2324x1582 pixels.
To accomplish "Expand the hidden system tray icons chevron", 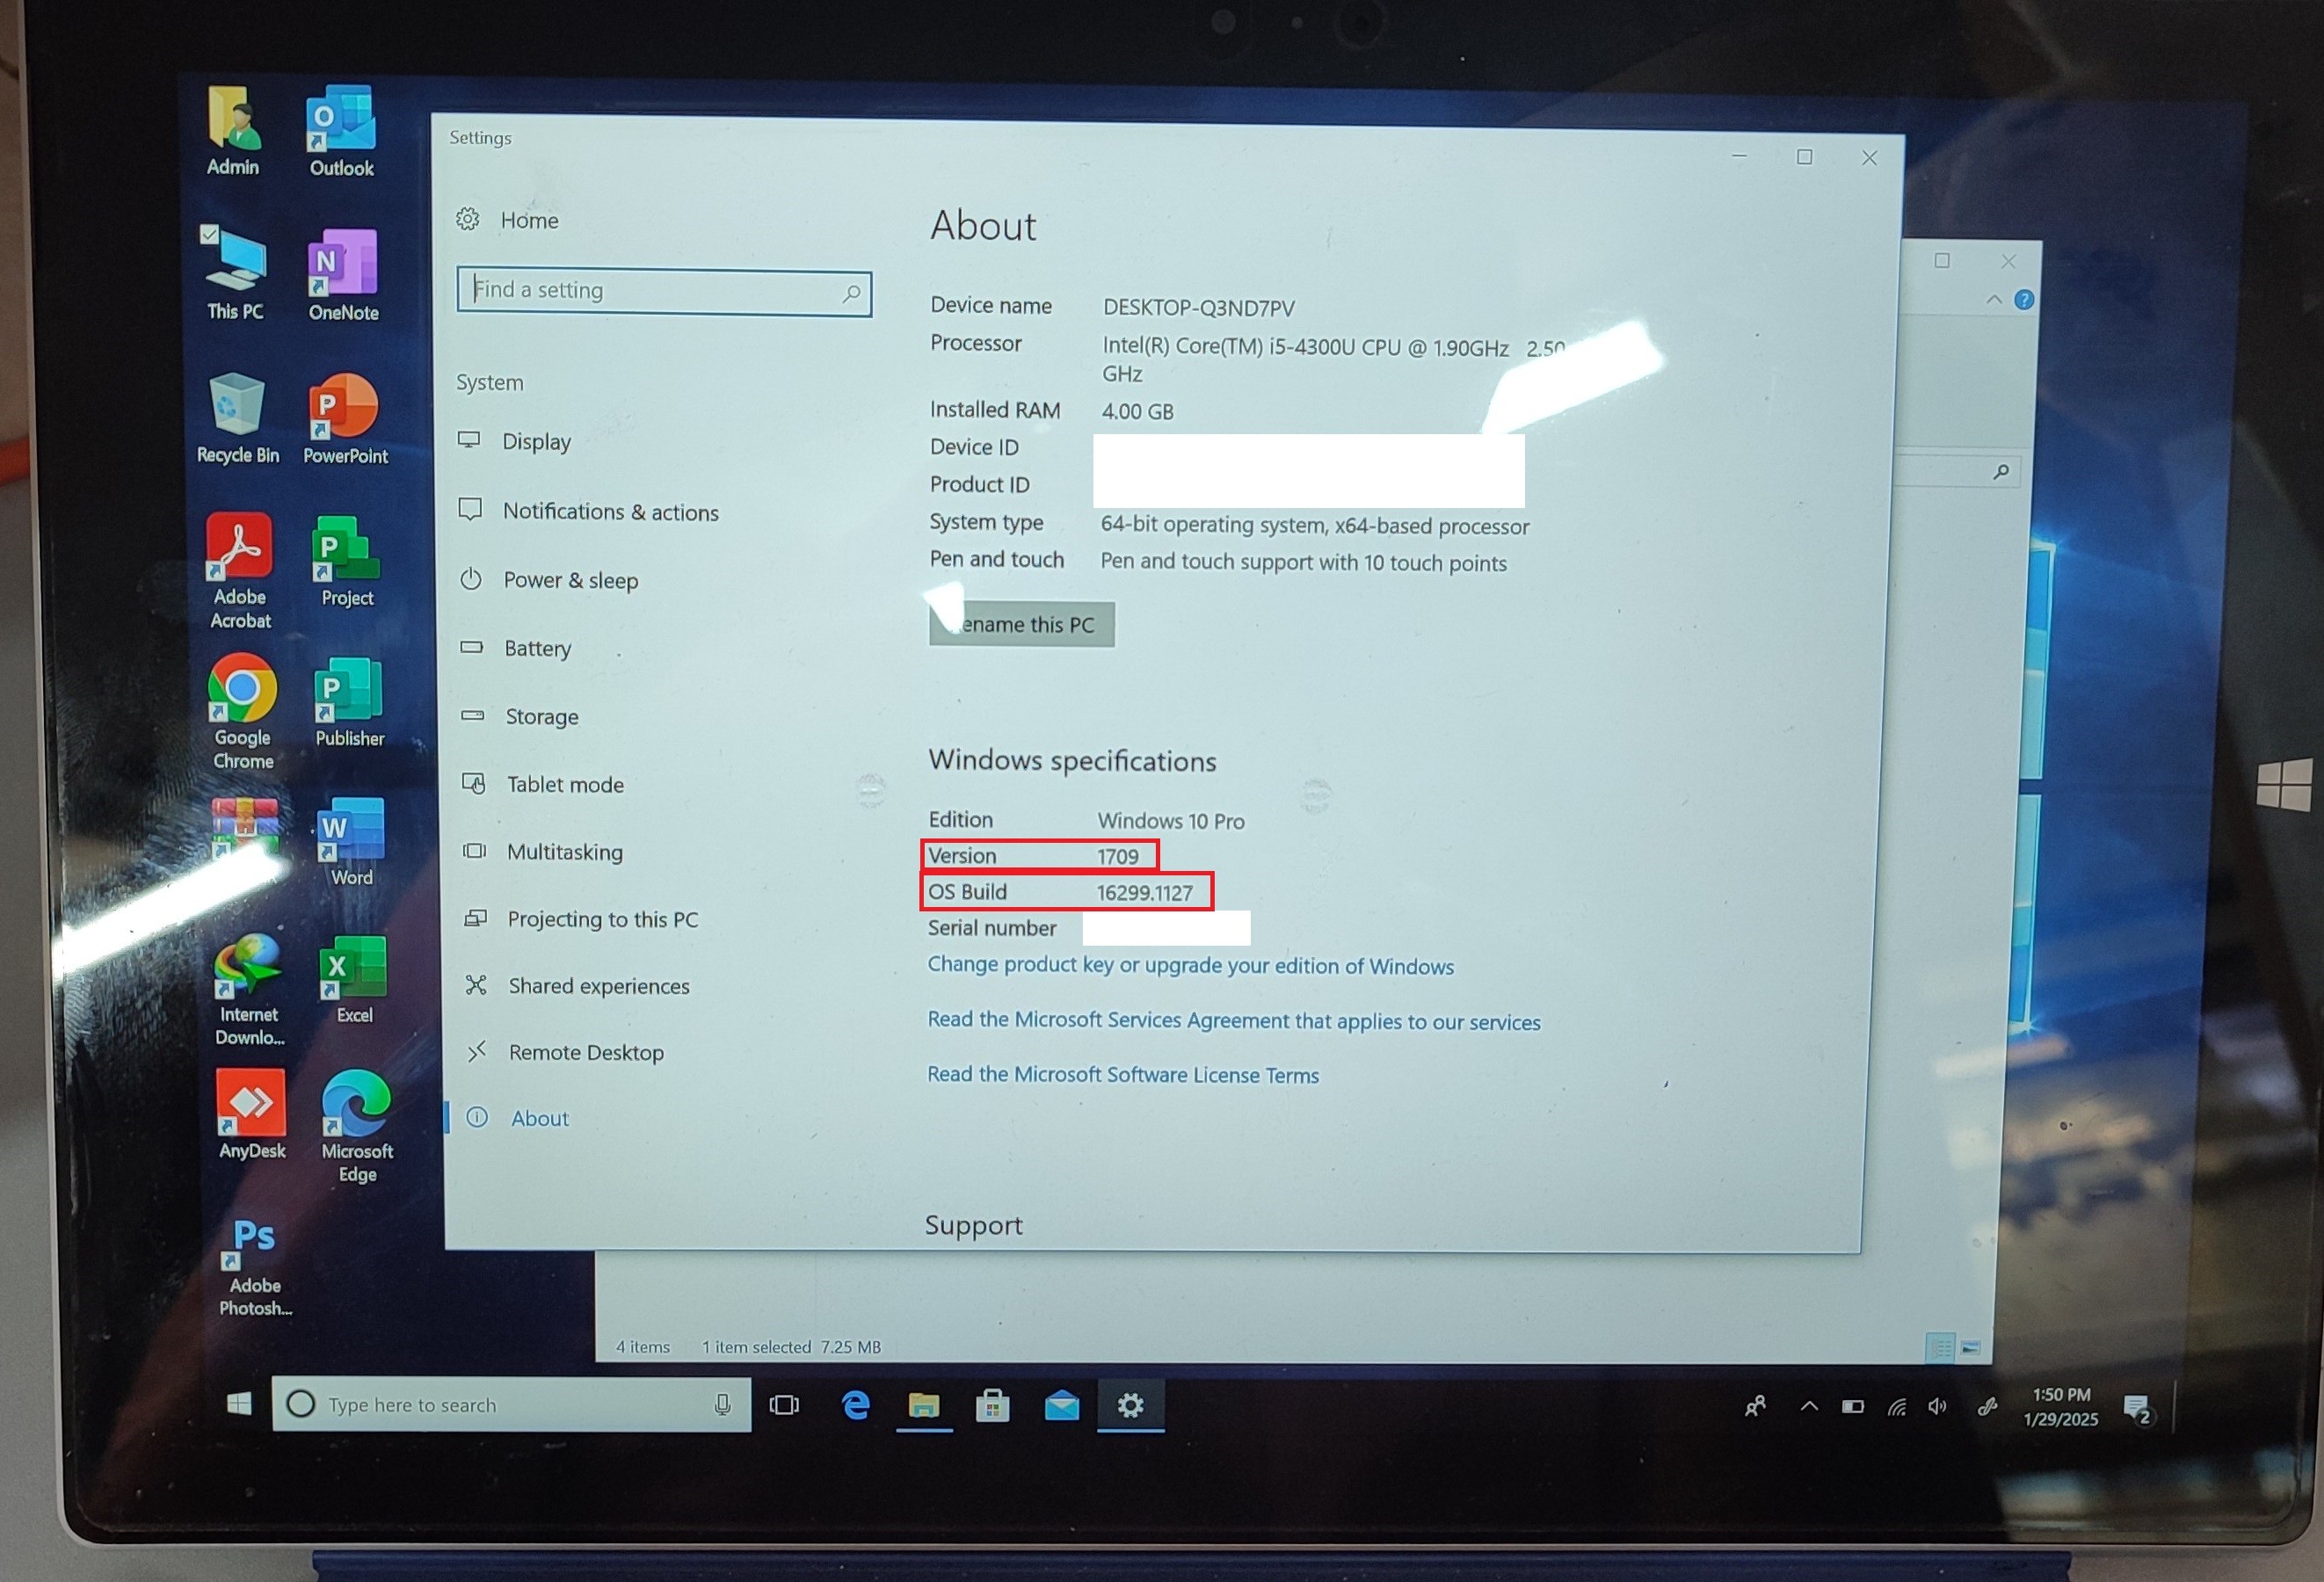I will click(x=1809, y=1407).
